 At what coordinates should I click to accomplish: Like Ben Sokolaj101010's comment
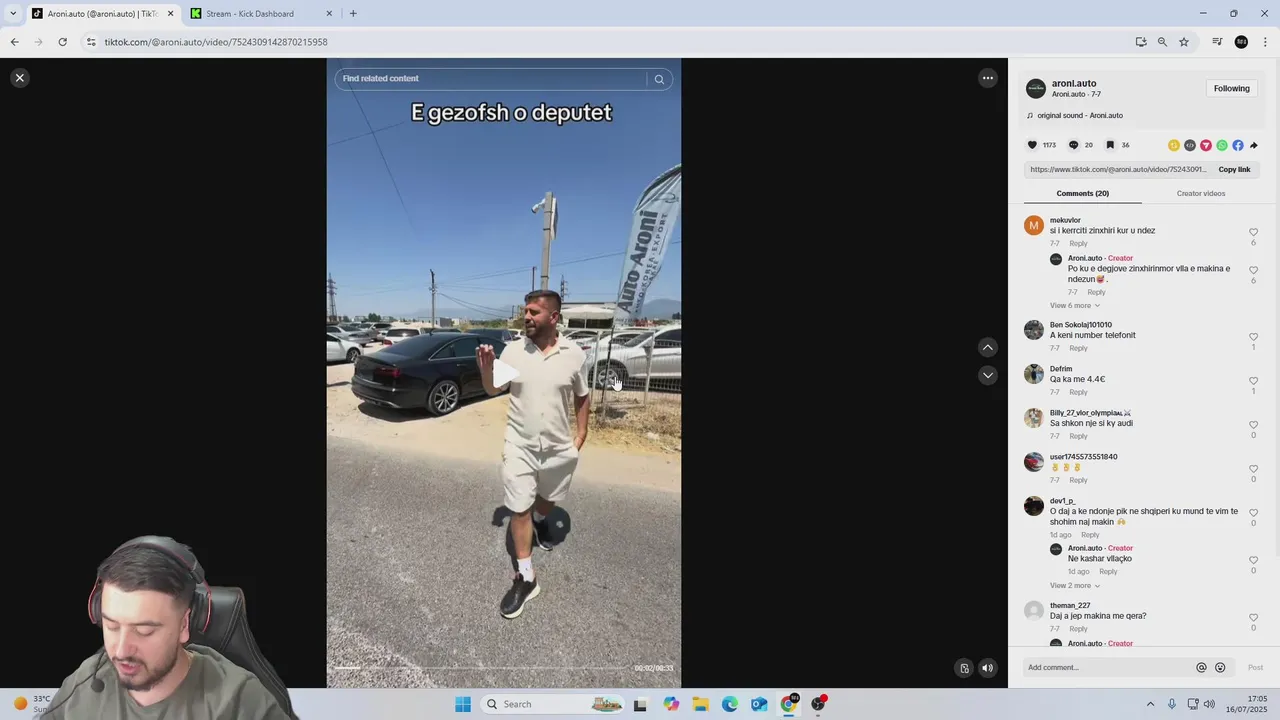coord(1253,337)
